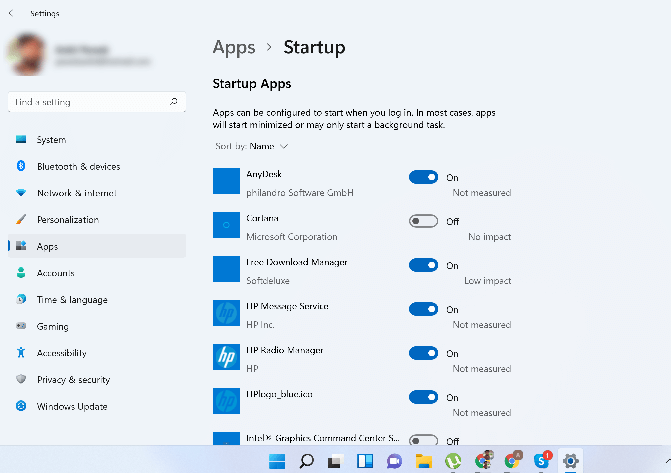Open Chat app on taskbar

point(394,461)
